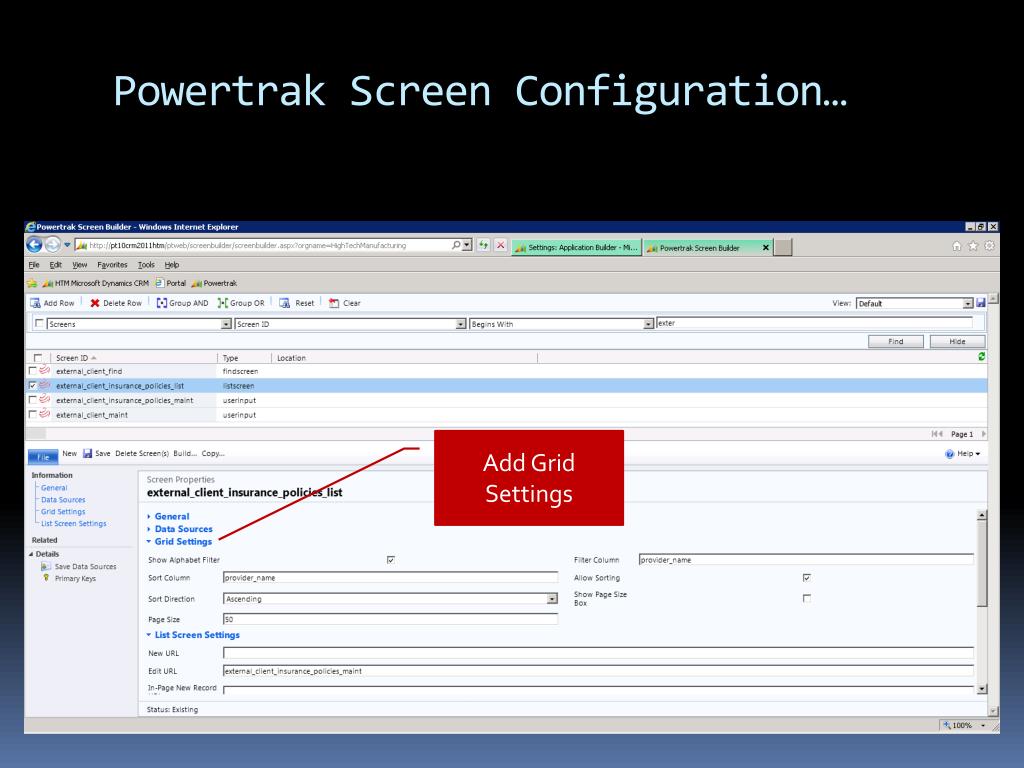Click the Edit URL input field

(598, 671)
